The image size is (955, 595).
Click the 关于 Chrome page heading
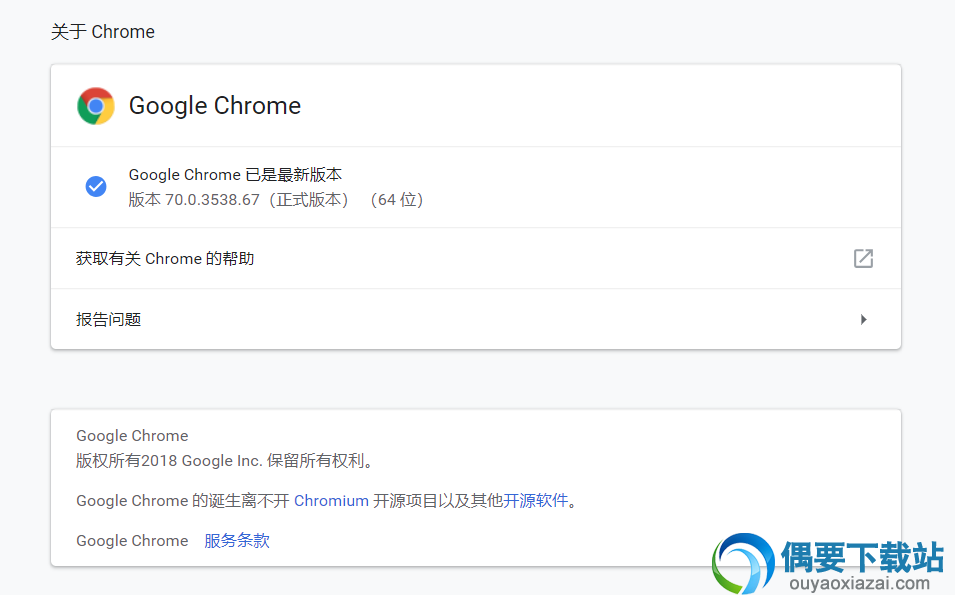[102, 32]
